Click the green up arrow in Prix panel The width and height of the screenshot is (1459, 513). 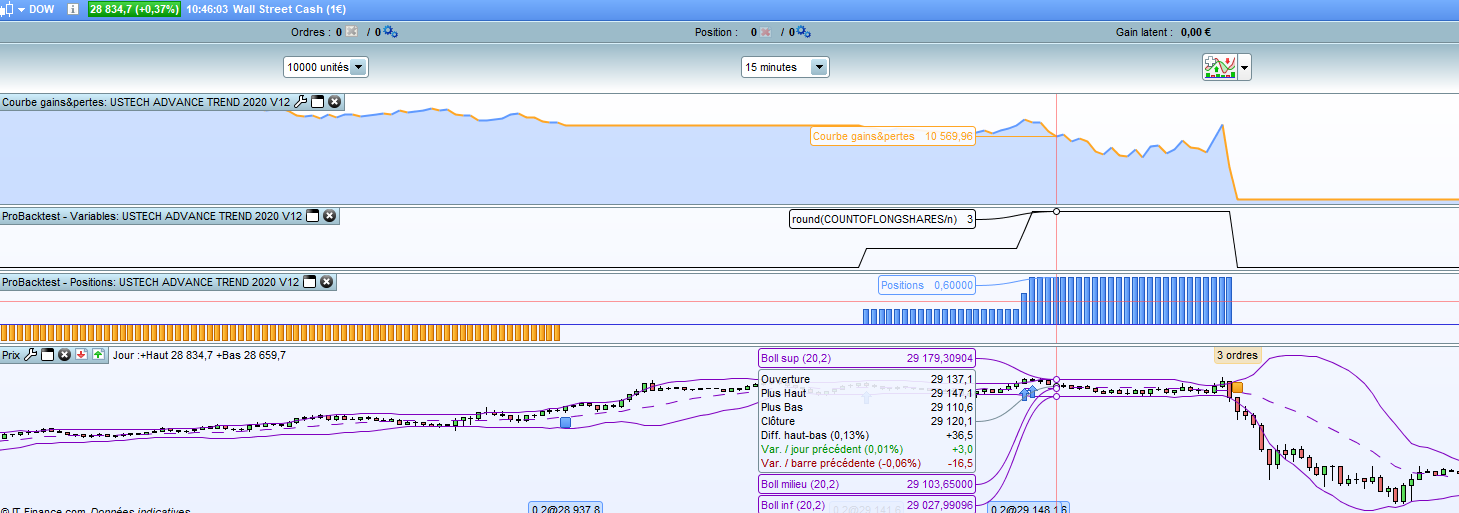click(x=98, y=354)
